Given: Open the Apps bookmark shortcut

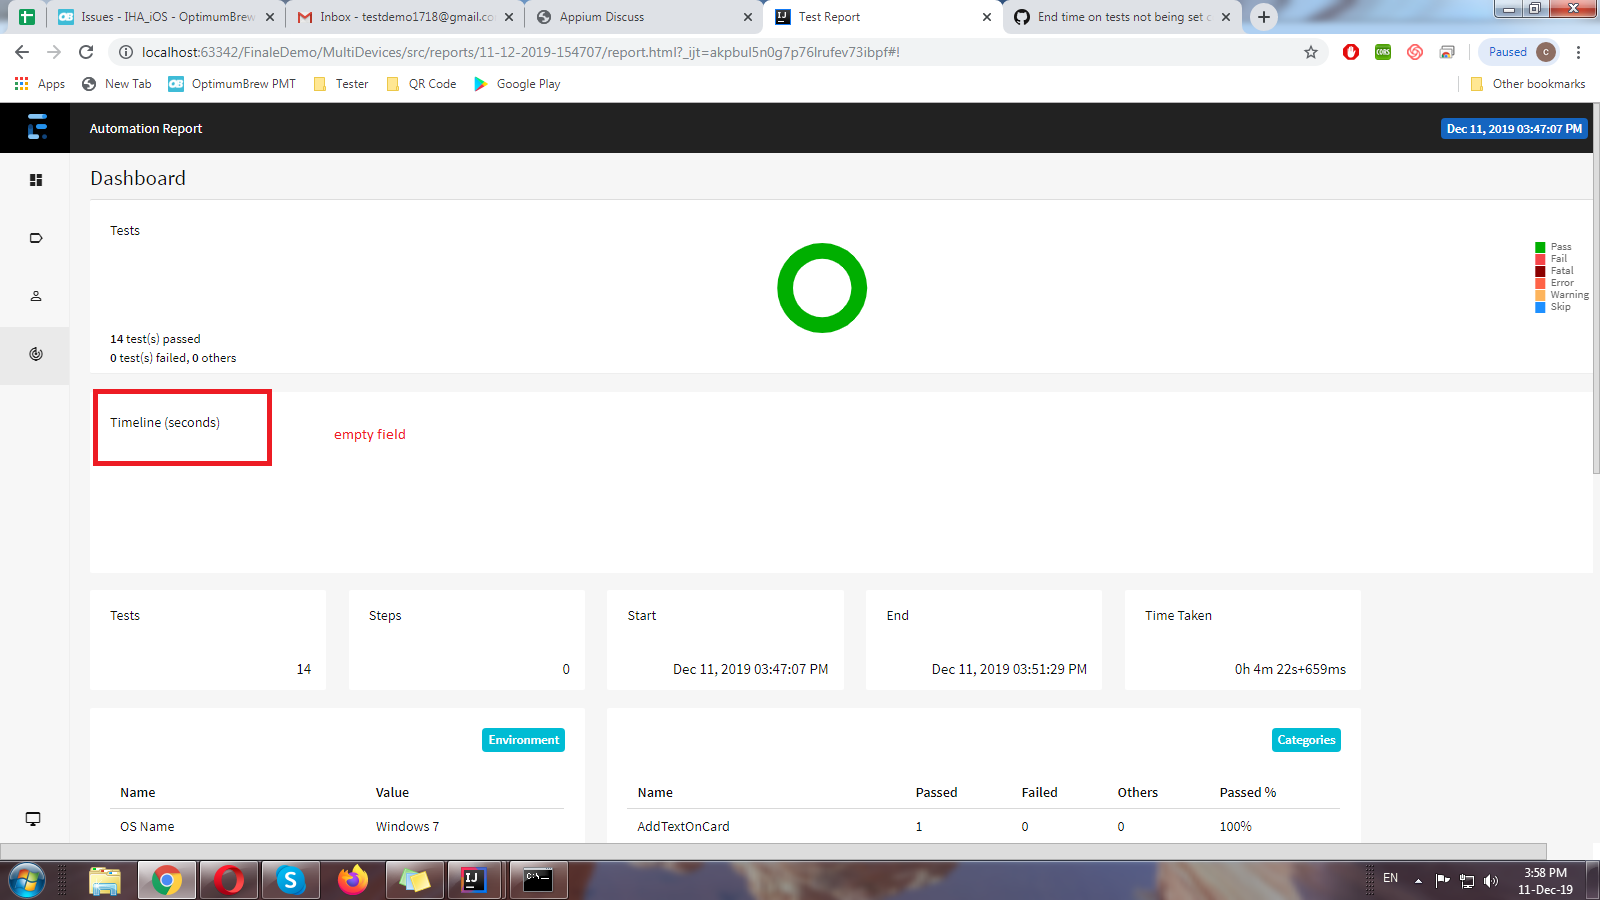Looking at the screenshot, I should (40, 84).
